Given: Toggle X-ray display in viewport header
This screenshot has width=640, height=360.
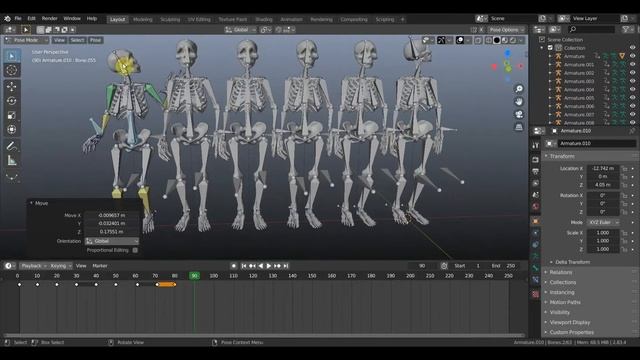Looking at the screenshot, I should pos(478,40).
